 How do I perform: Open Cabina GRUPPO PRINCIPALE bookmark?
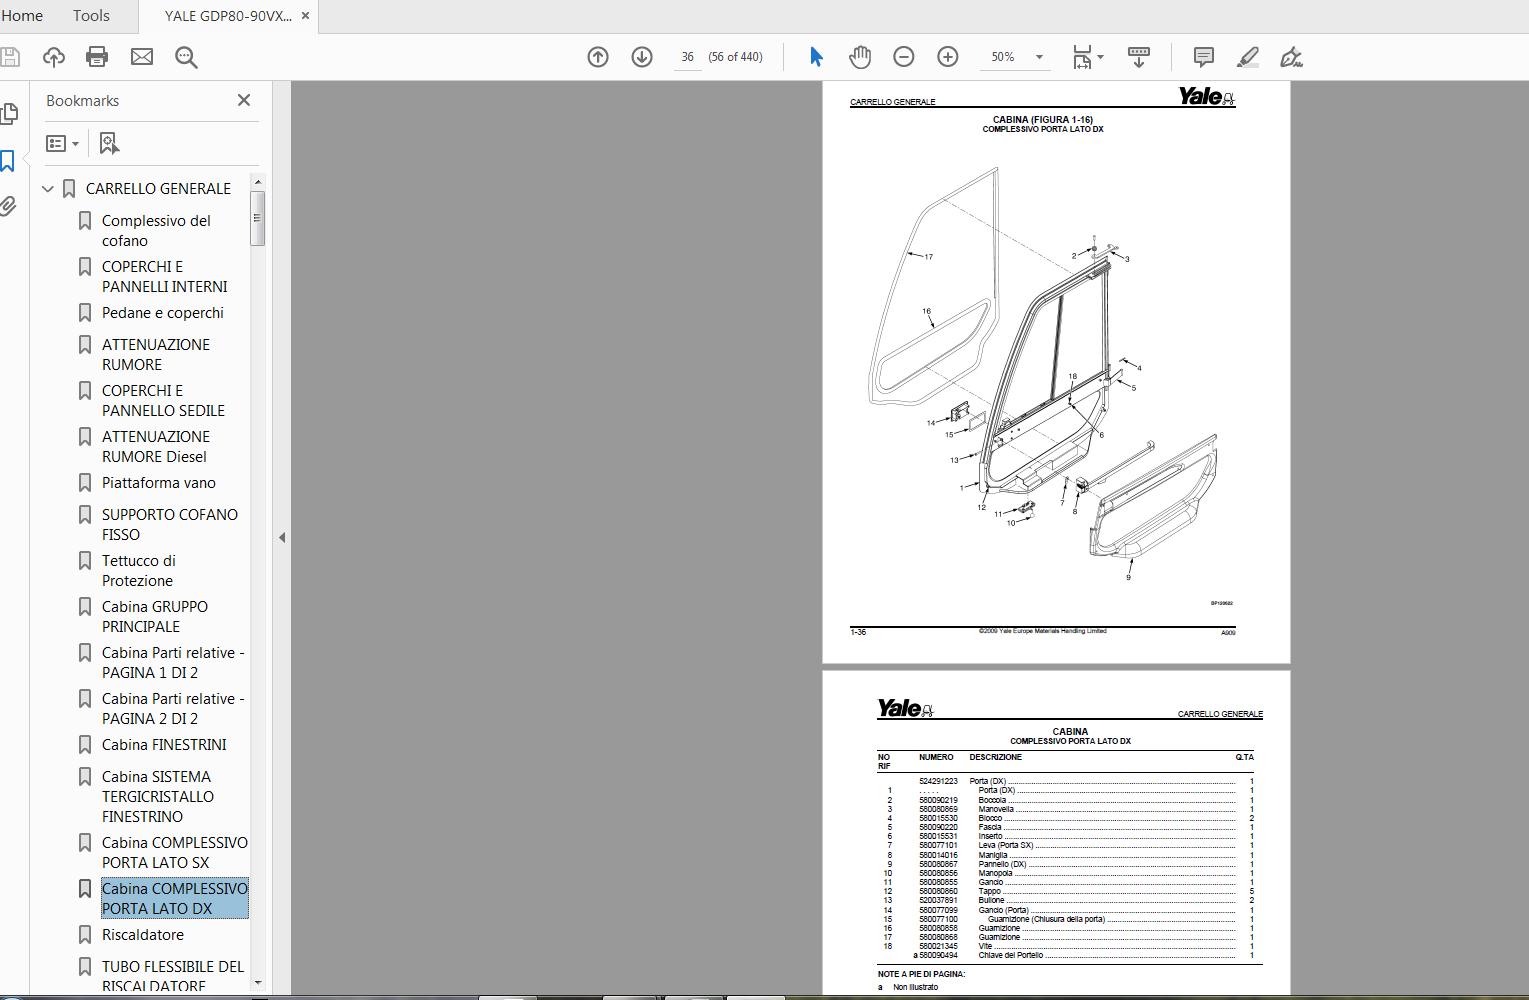click(x=155, y=617)
